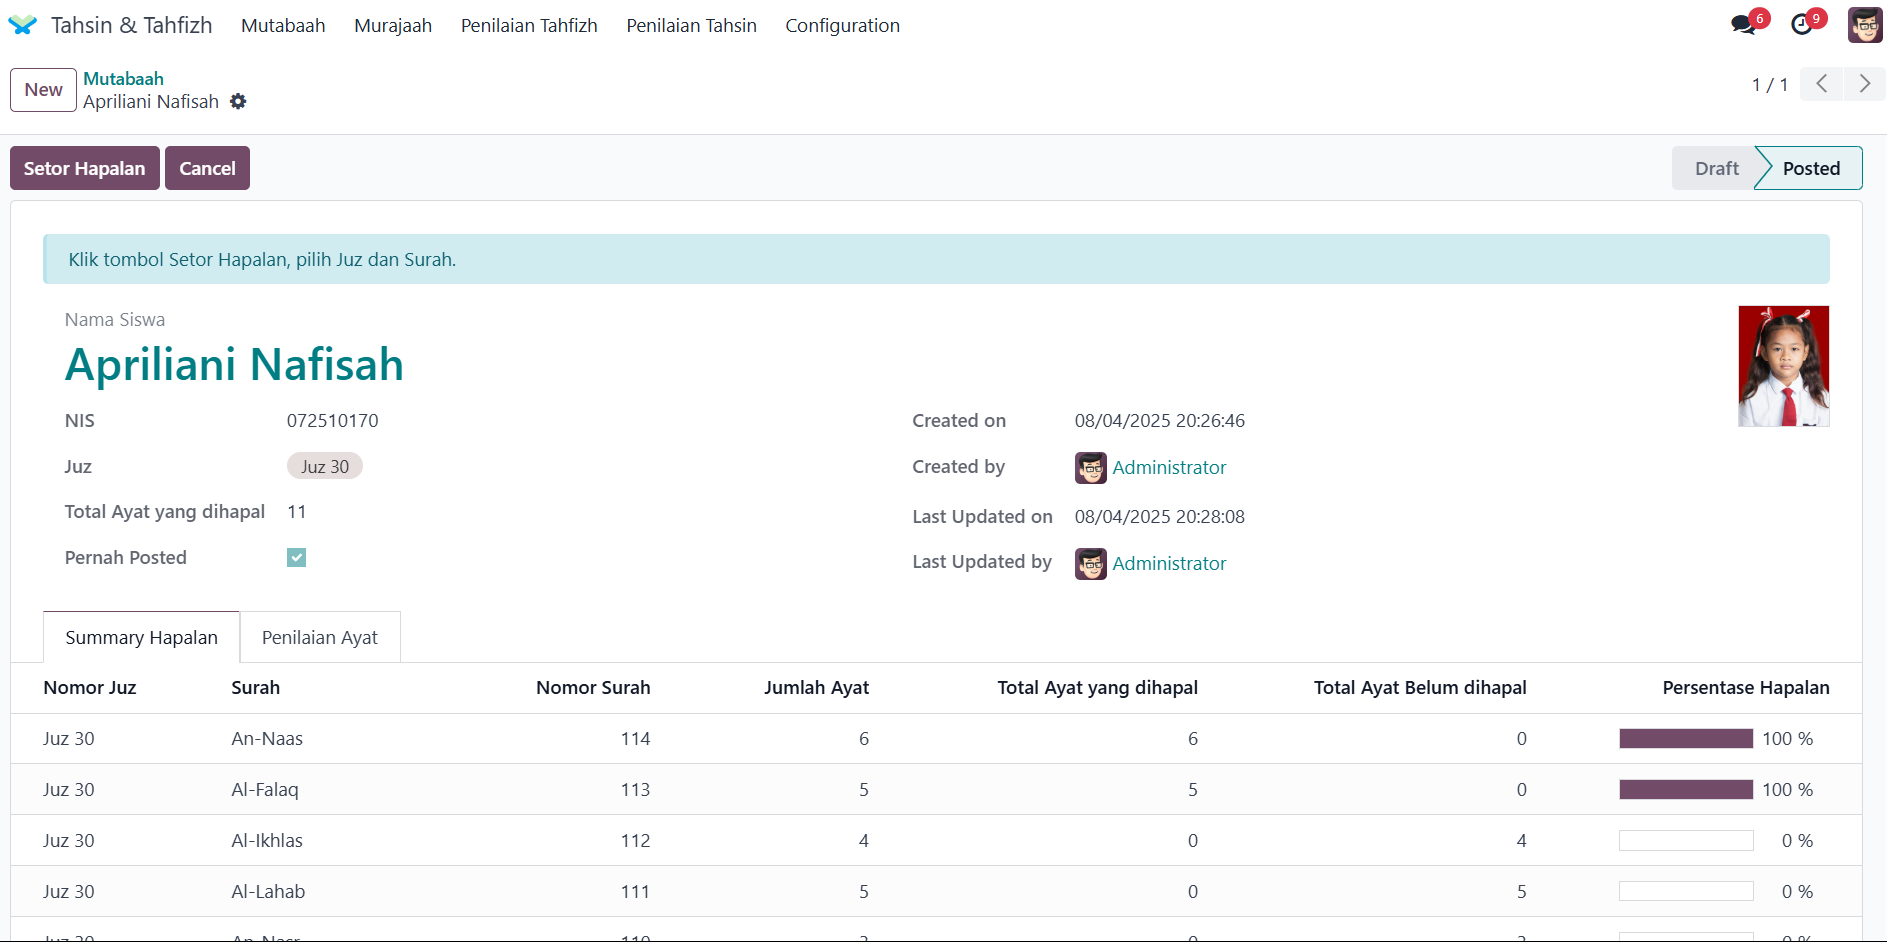Select the Summary Hapalan tab

[x=141, y=637]
